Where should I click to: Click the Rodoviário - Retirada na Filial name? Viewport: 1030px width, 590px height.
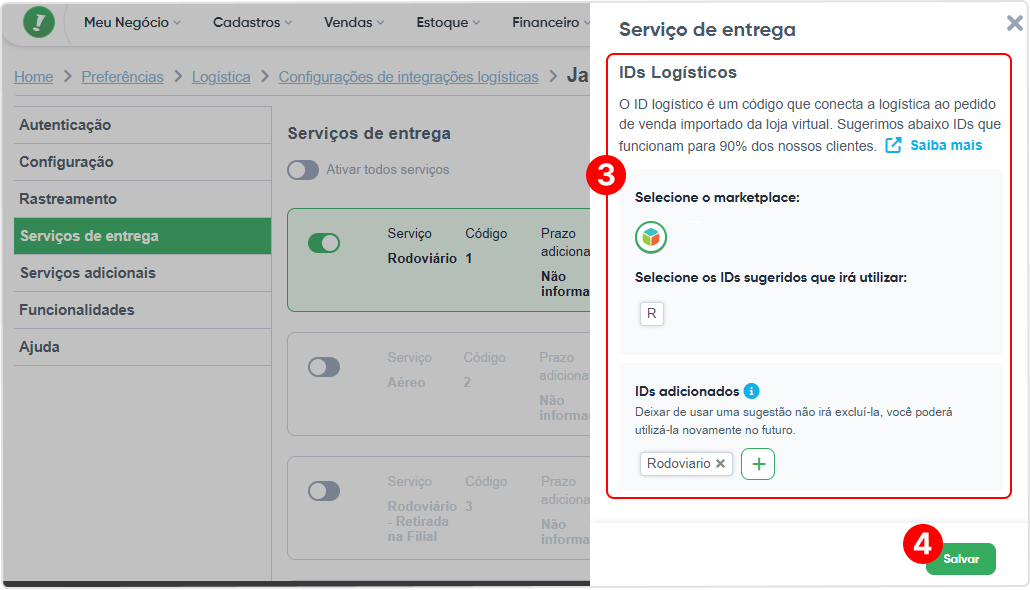[x=422, y=521]
